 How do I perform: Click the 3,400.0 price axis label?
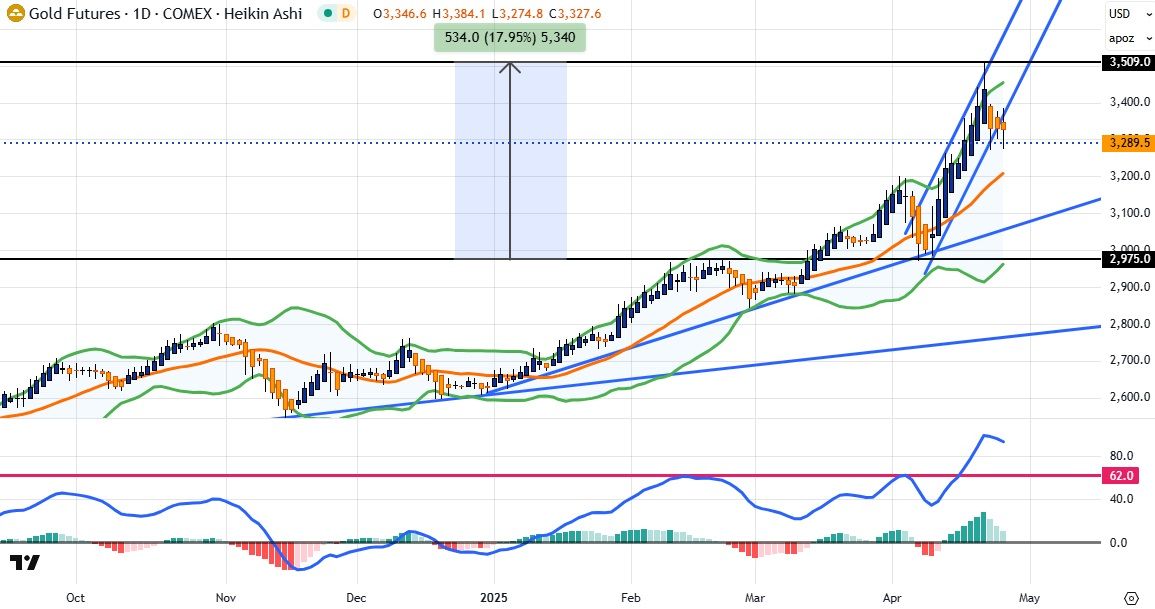(x=1130, y=102)
